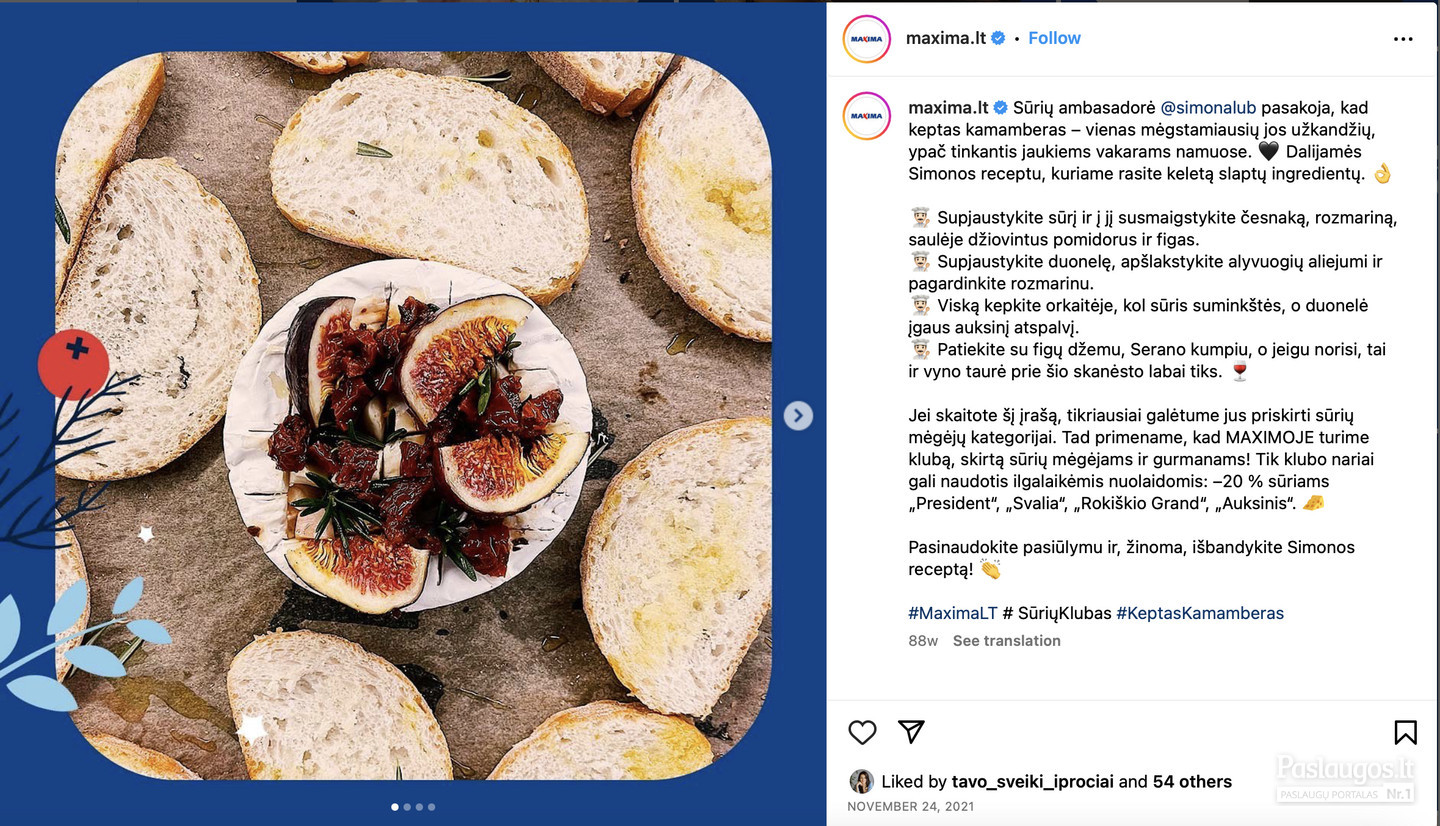Image resolution: width=1440 pixels, height=826 pixels.
Task: Follow the maxima.lt account
Action: click(x=1054, y=38)
